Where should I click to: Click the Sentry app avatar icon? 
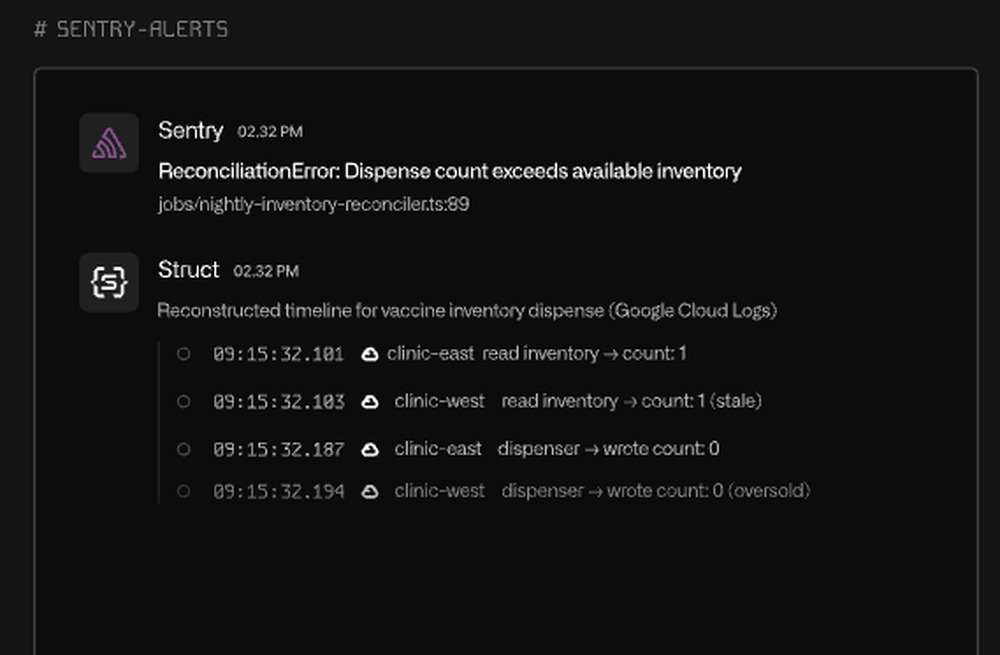(x=109, y=142)
